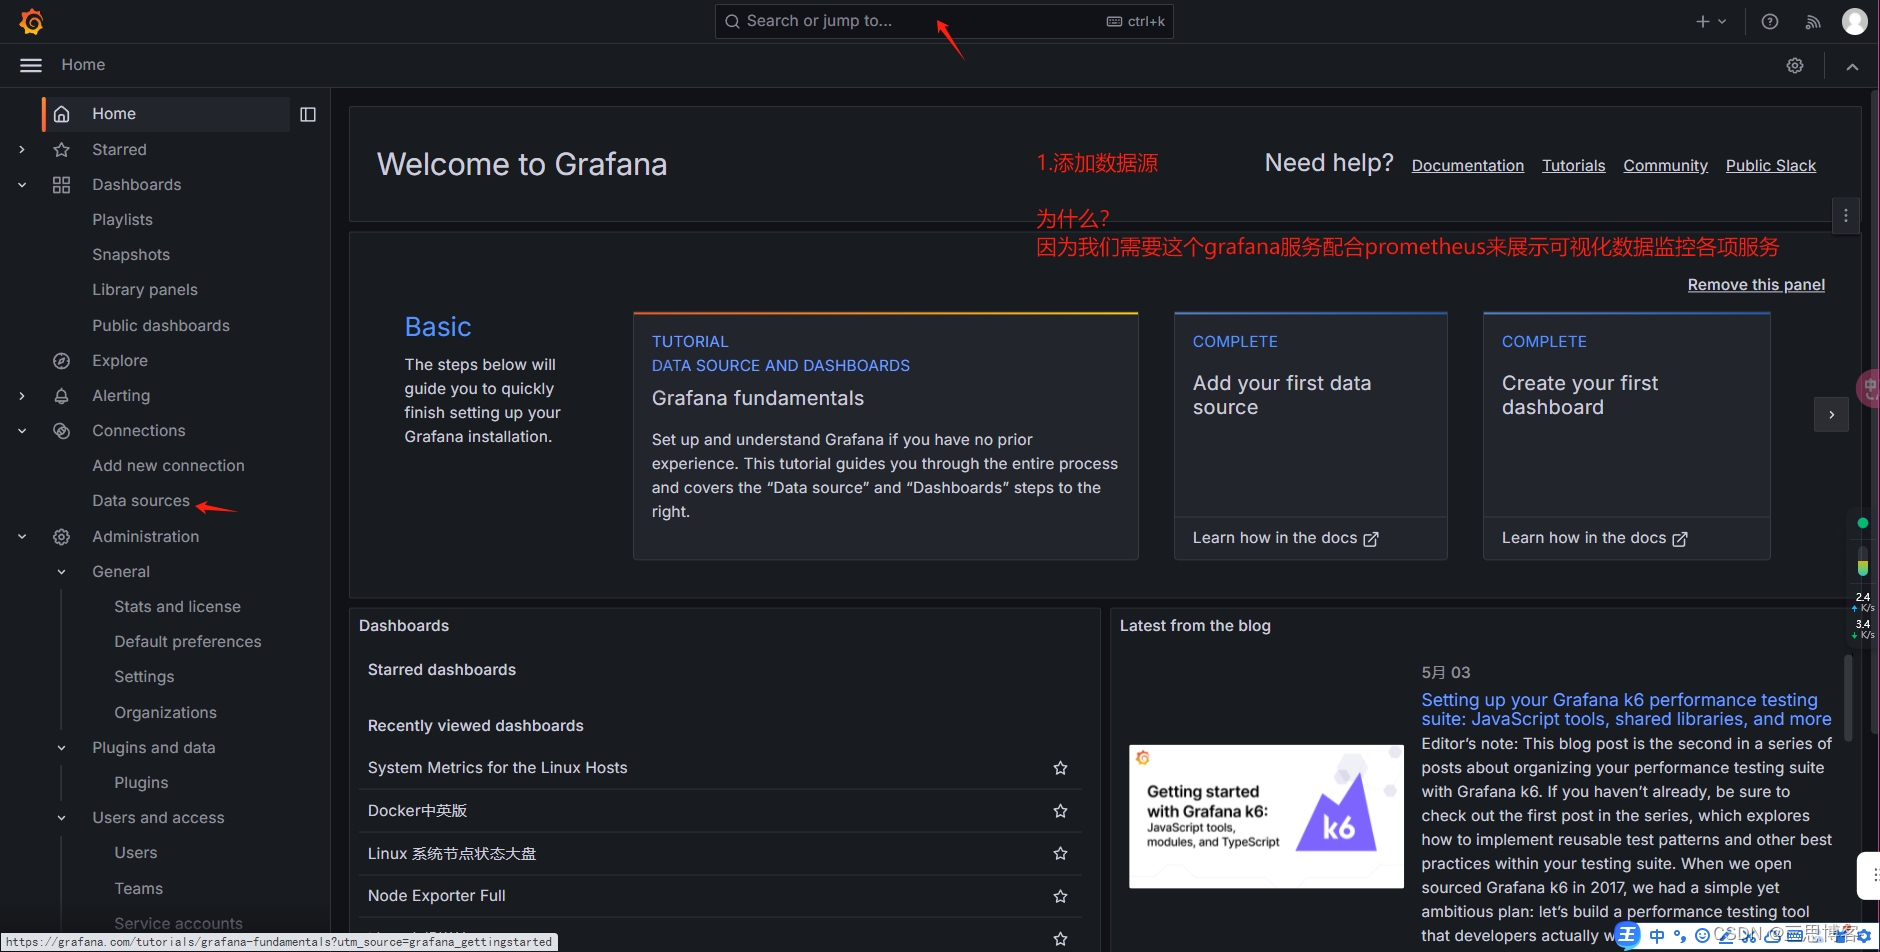
Task: Collapse the Dashboards section chevron
Action: pyautogui.click(x=22, y=185)
